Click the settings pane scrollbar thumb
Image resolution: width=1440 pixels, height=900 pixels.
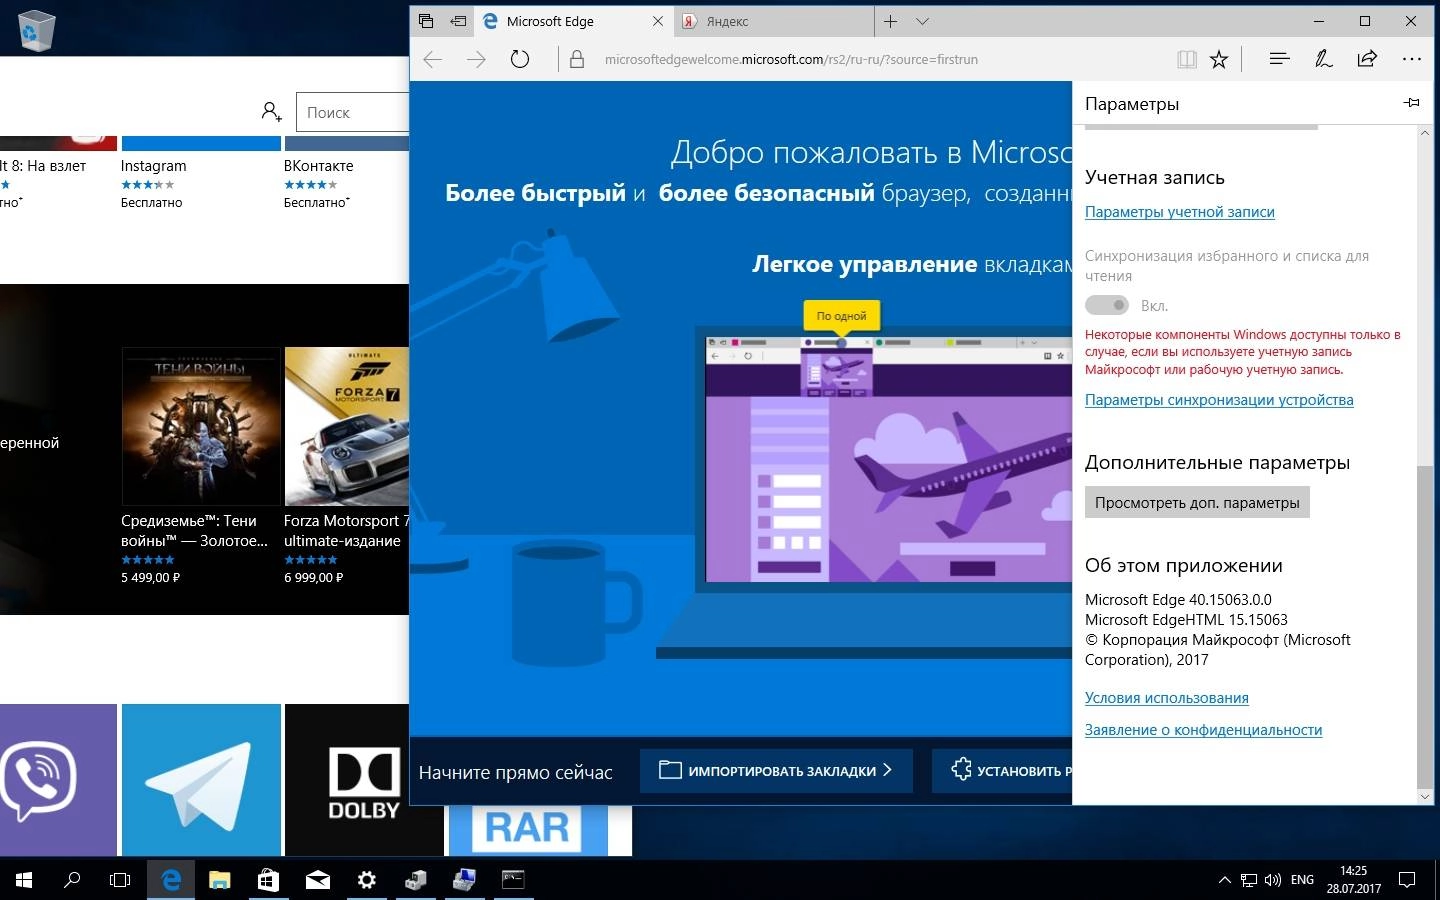(x=1424, y=627)
